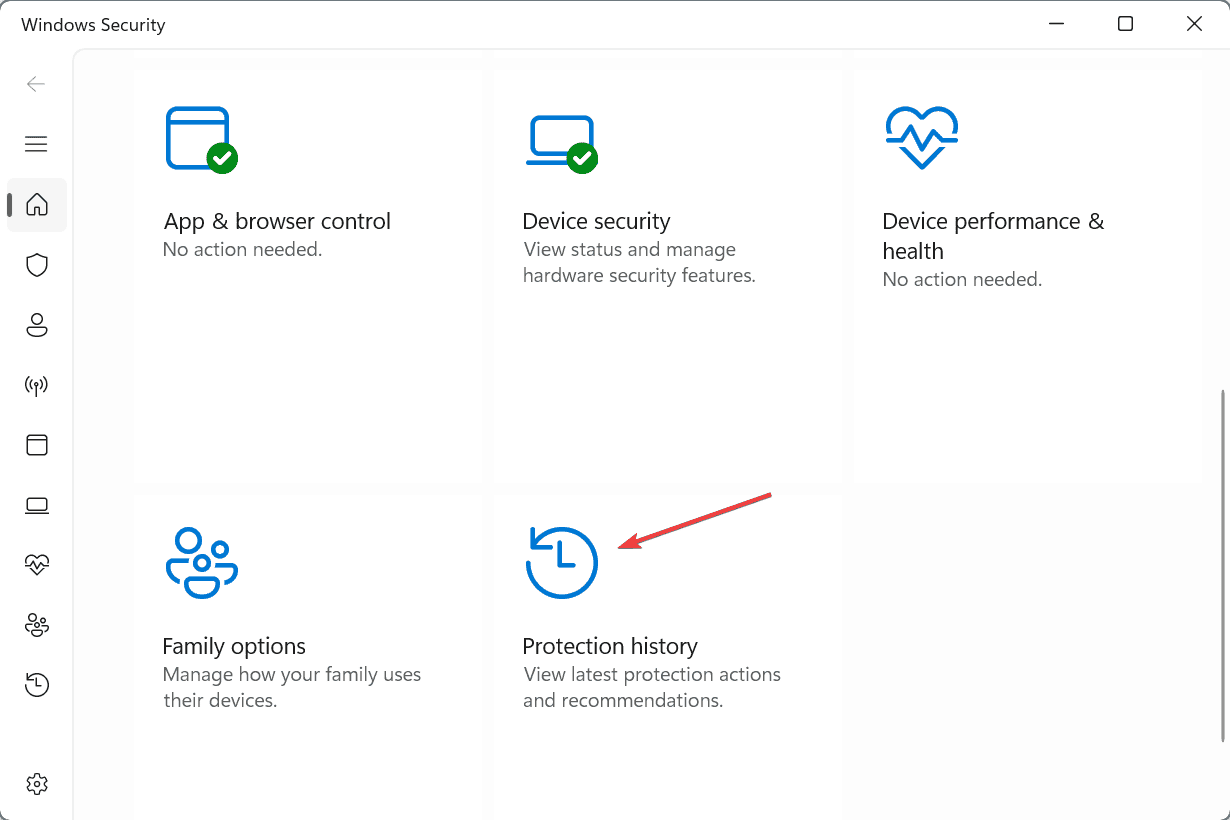
Task: Open Account protection person icon in sidebar
Action: tap(37, 325)
